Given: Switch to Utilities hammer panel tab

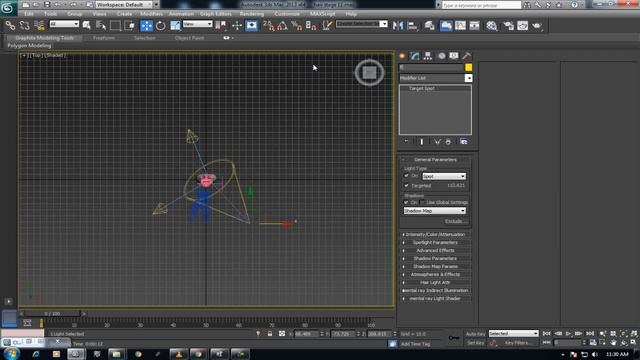Looking at the screenshot, I should pyautogui.click(x=467, y=56).
